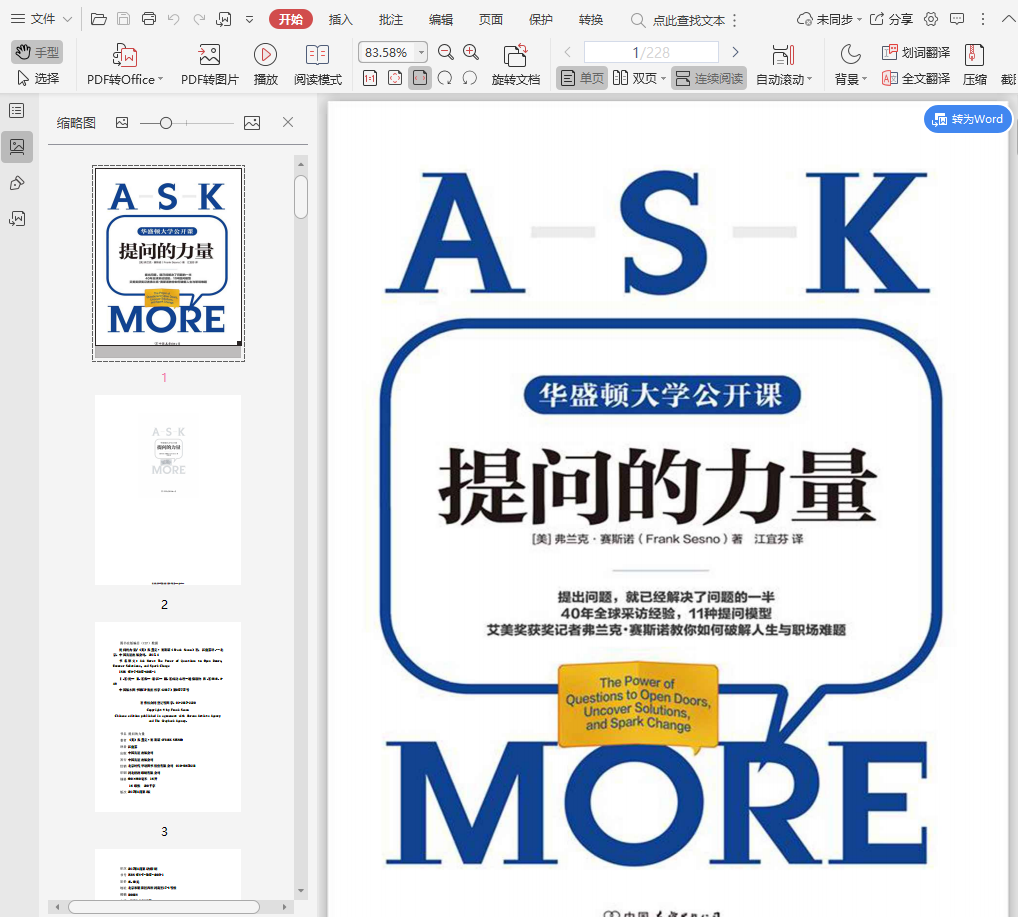This screenshot has height=917, width=1018.
Task: Toggle thumbnail panel sidebar icon
Action: tap(17, 147)
